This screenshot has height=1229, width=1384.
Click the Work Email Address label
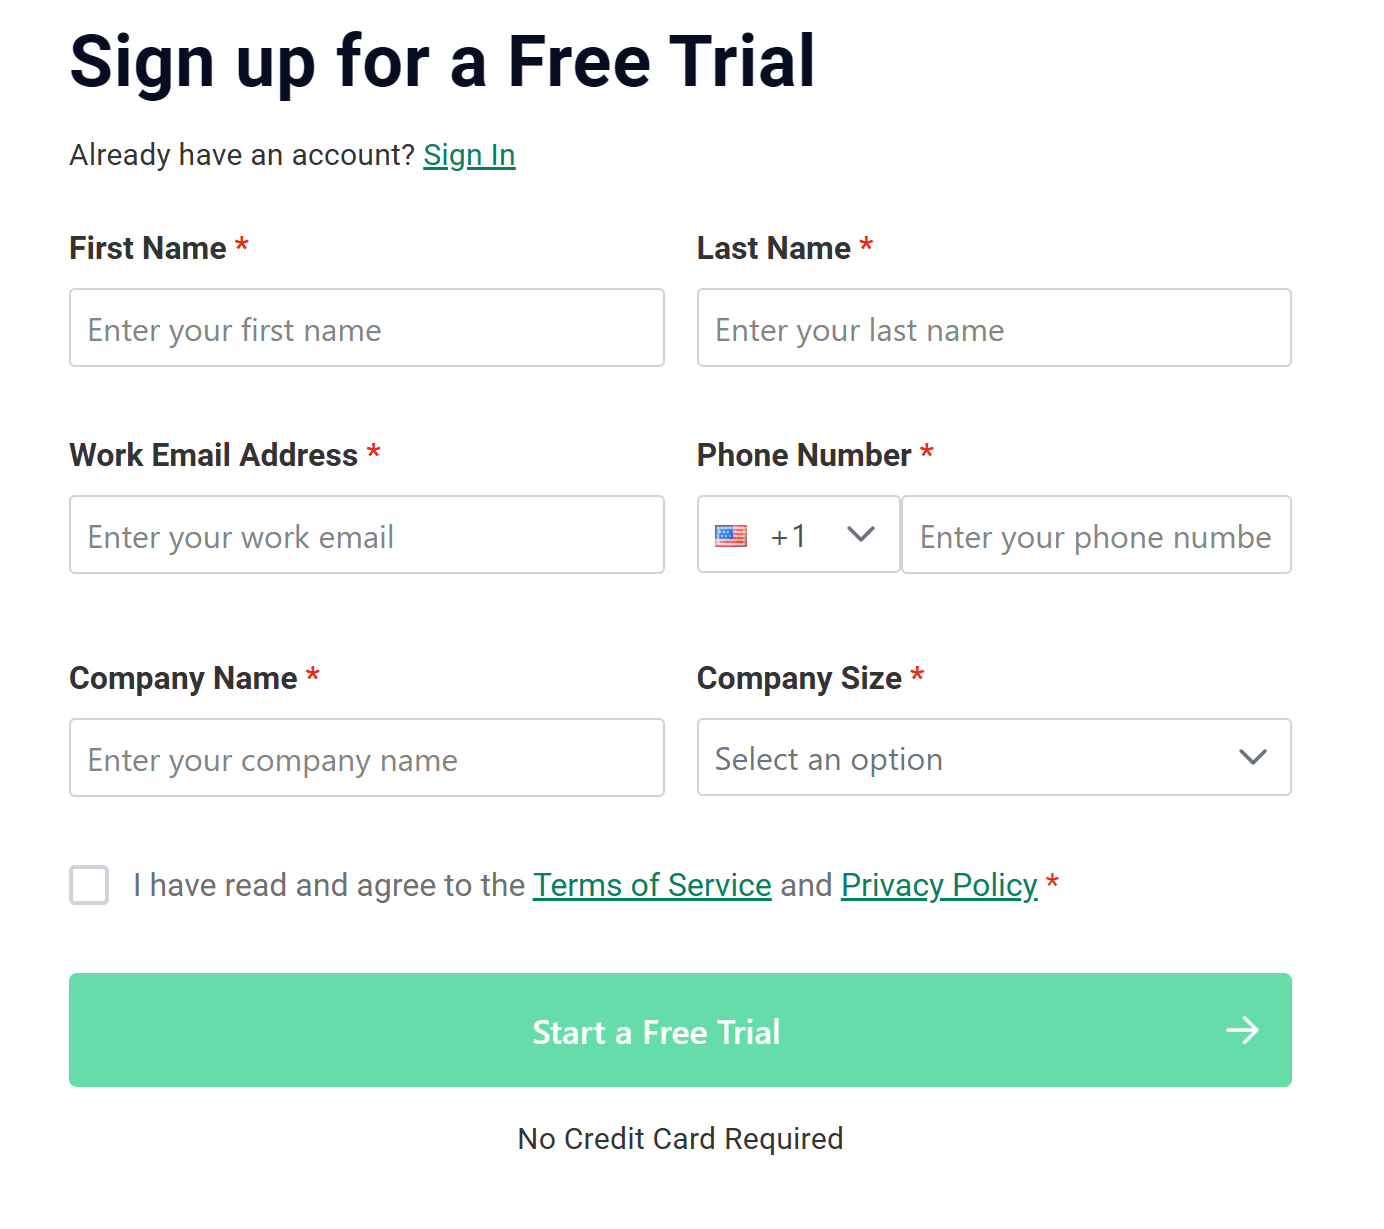213,455
